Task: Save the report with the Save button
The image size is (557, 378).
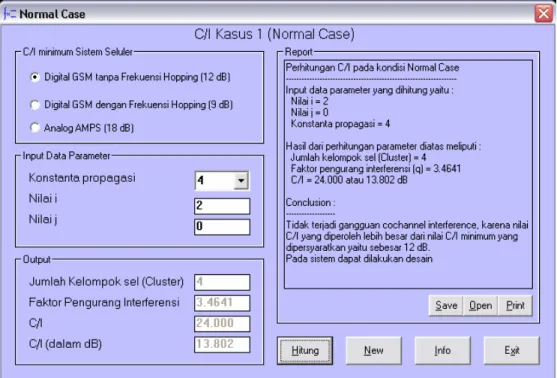Action: tap(446, 306)
